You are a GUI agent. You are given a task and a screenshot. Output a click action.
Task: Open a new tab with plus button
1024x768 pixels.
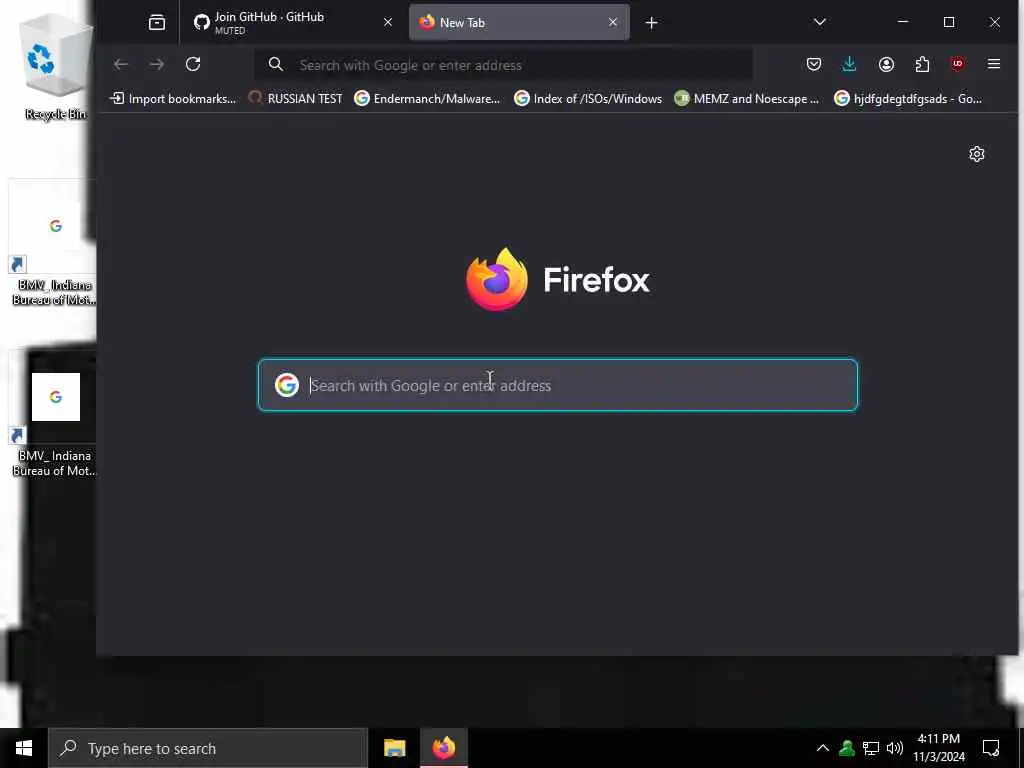click(651, 23)
